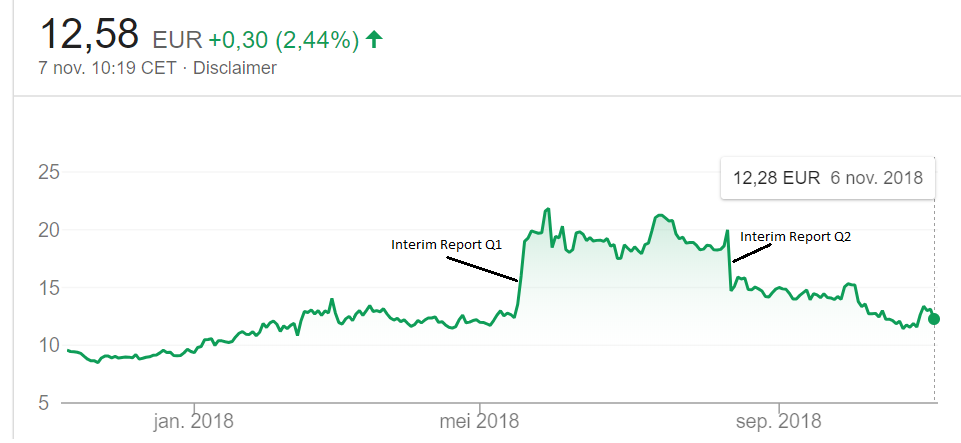
Task: Click the 12,58 current price value
Action: [89, 34]
